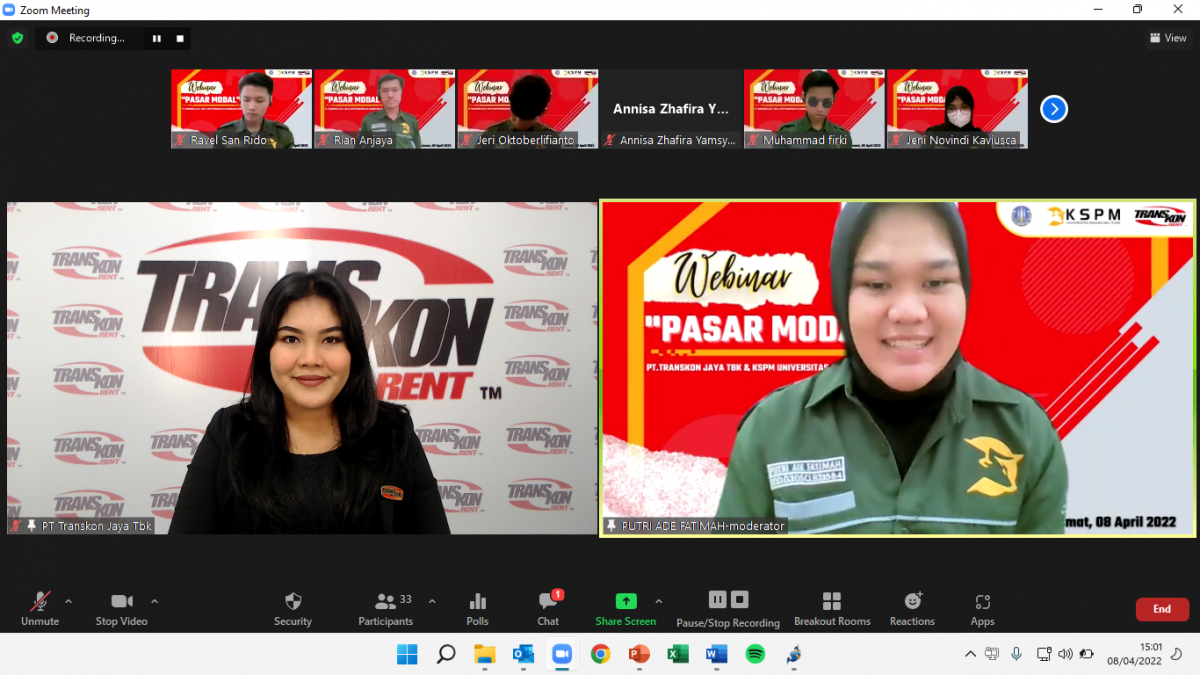The image size is (1200, 675).
Task: Open video options arrow beside Stop Video
Action: pos(154,601)
